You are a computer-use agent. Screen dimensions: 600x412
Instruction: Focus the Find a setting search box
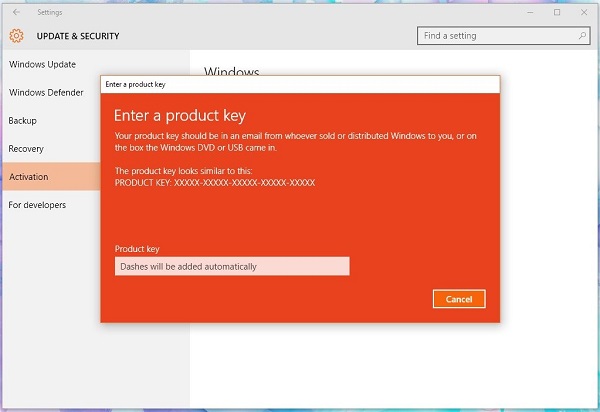coord(504,36)
